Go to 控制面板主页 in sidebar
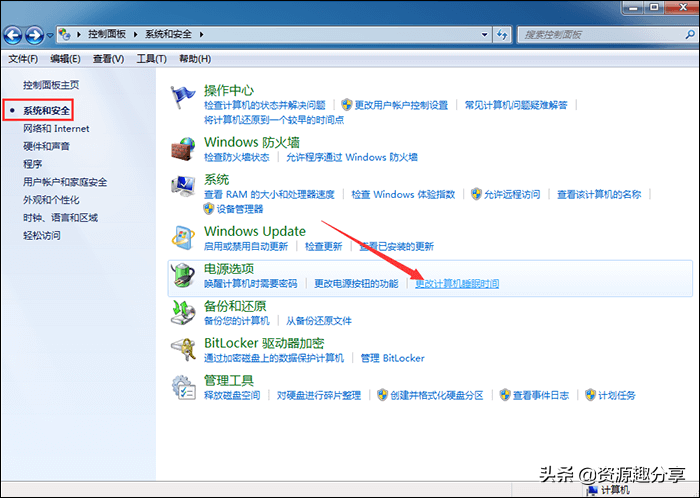700x498 pixels. coord(51,85)
